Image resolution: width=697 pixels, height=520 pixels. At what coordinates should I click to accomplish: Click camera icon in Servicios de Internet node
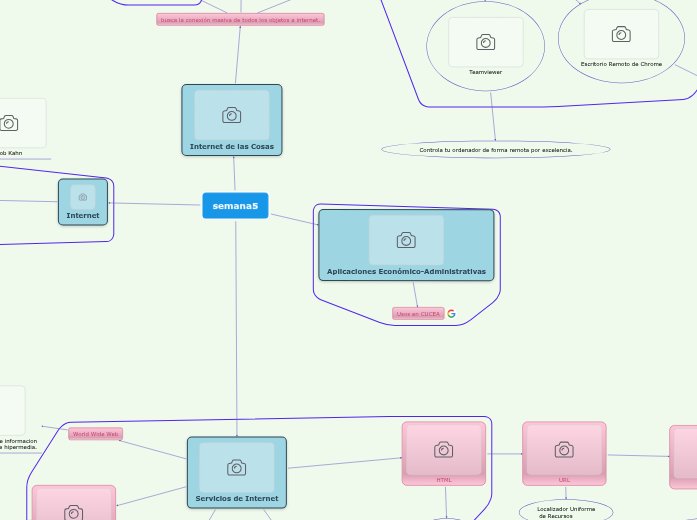(236, 467)
